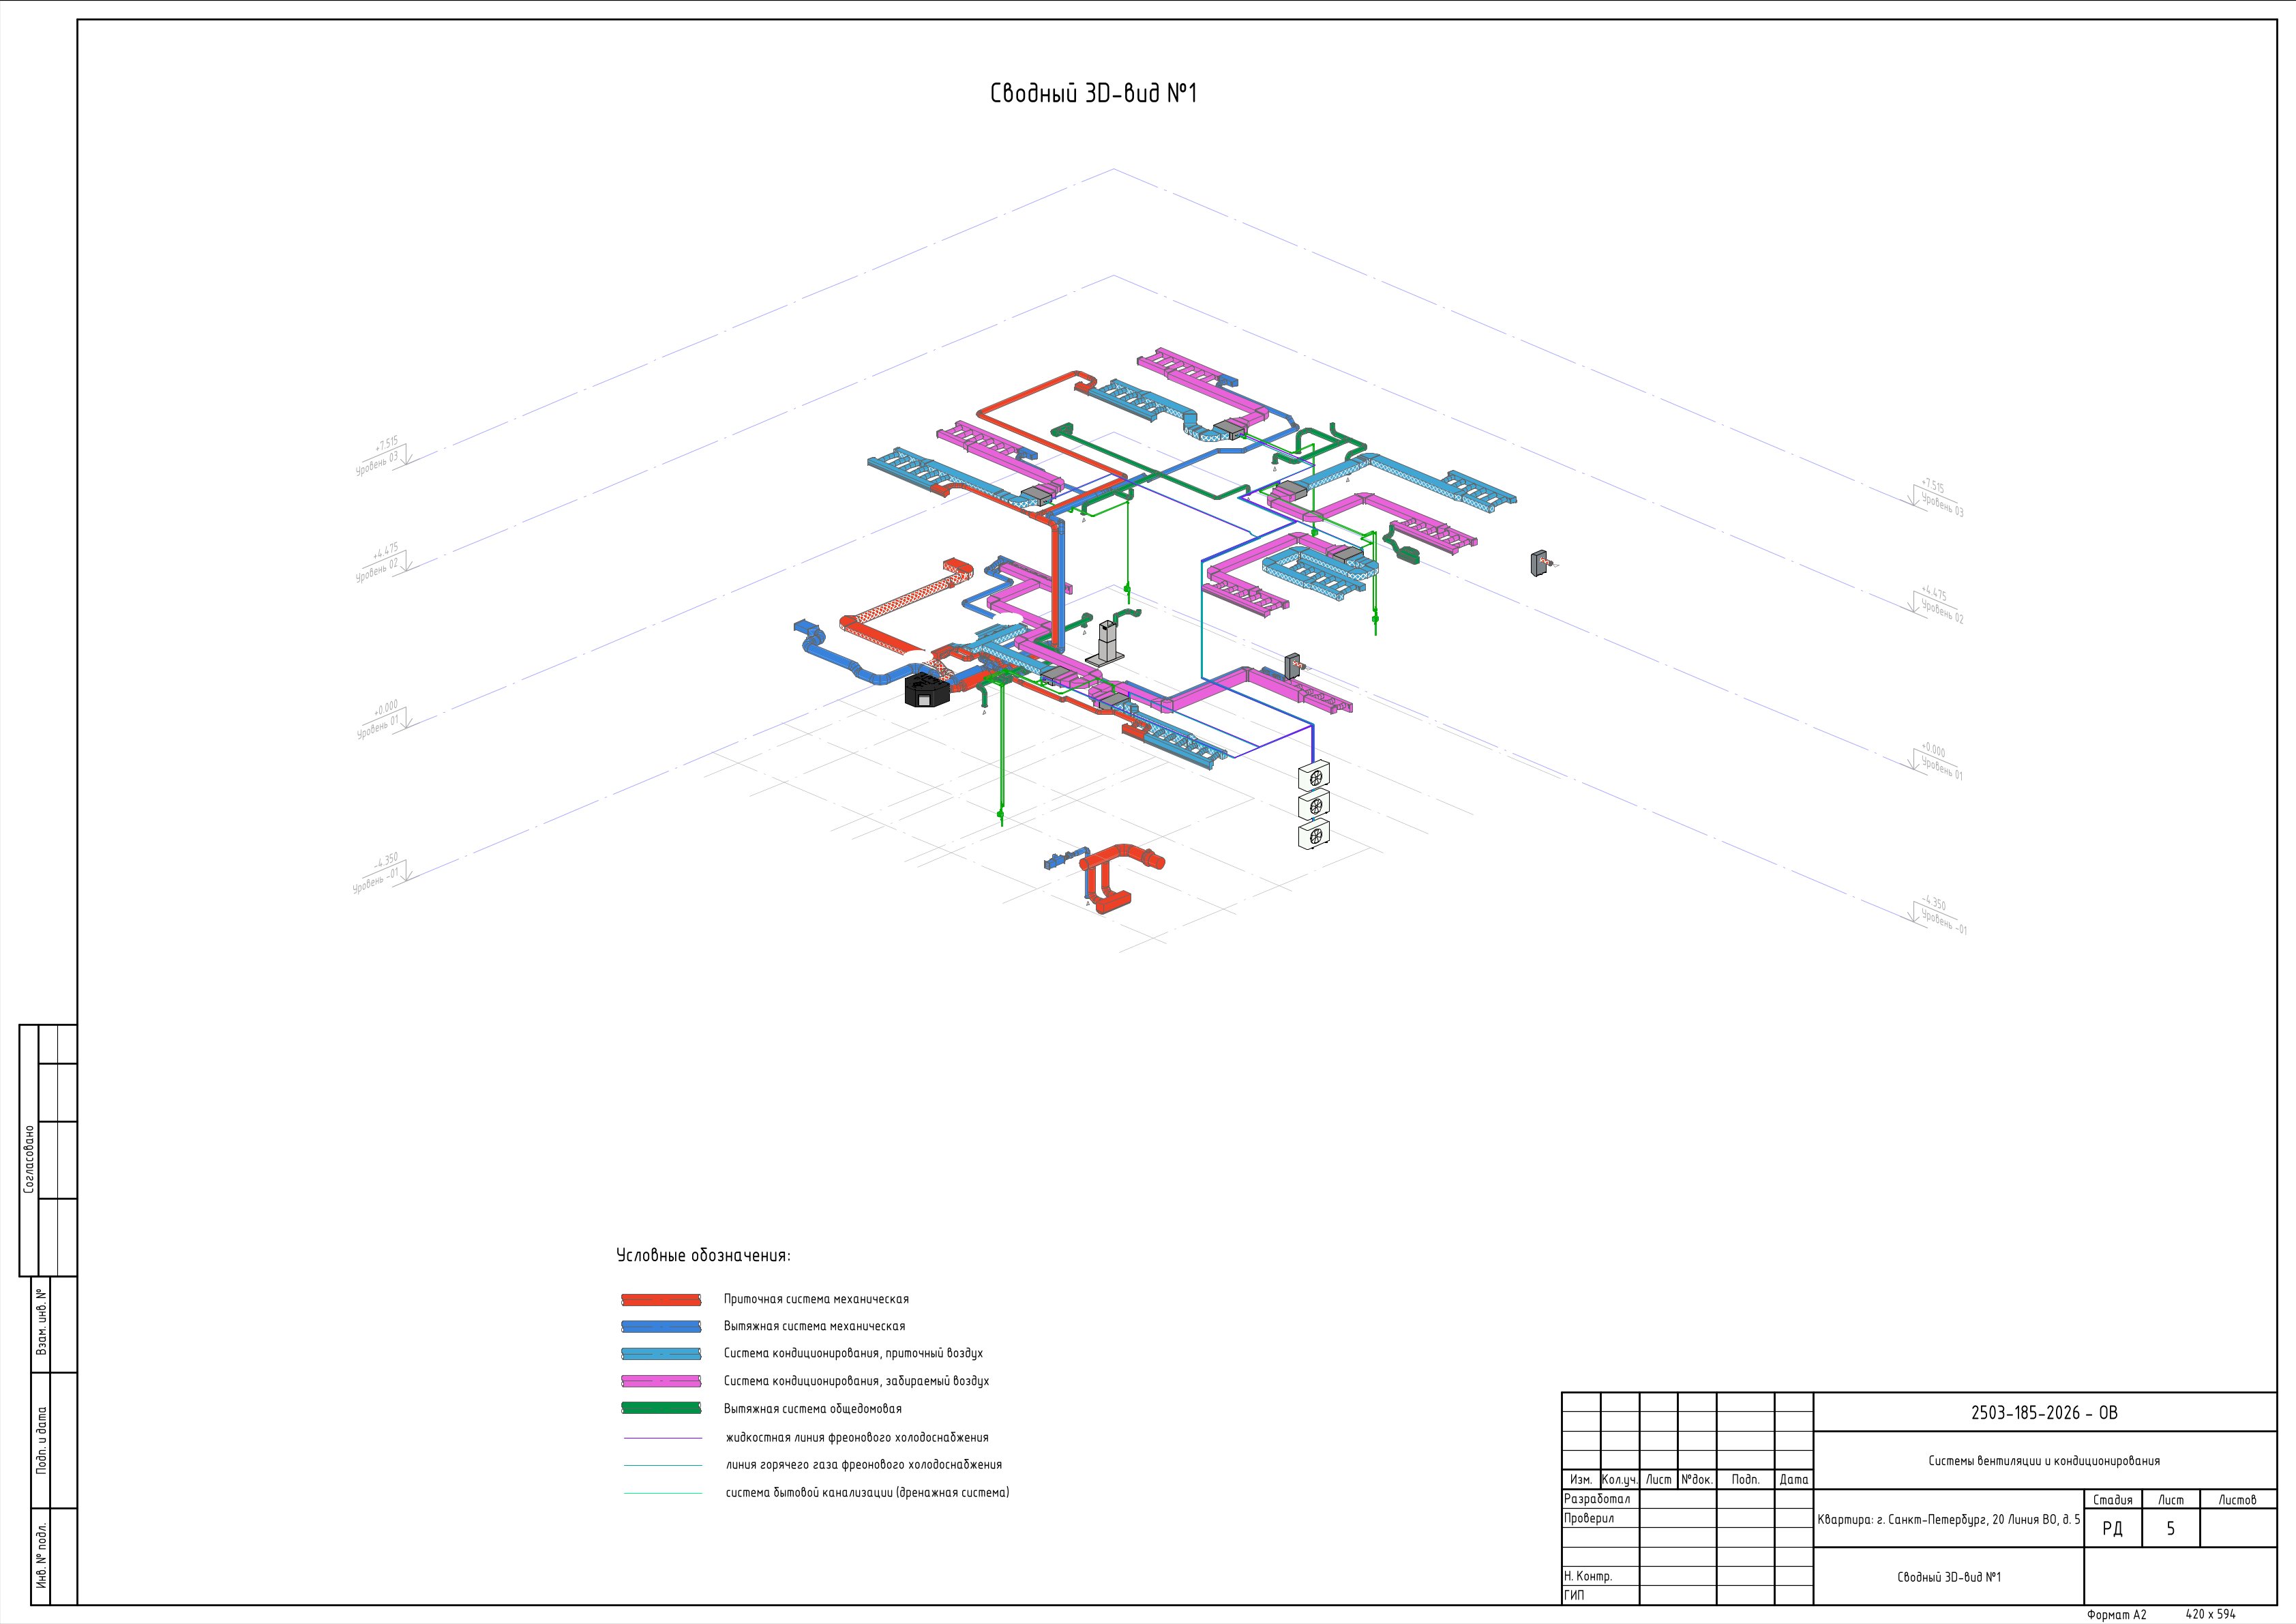The image size is (2296, 1624).
Task: Click the "№док." column header
Action: [1696, 1479]
